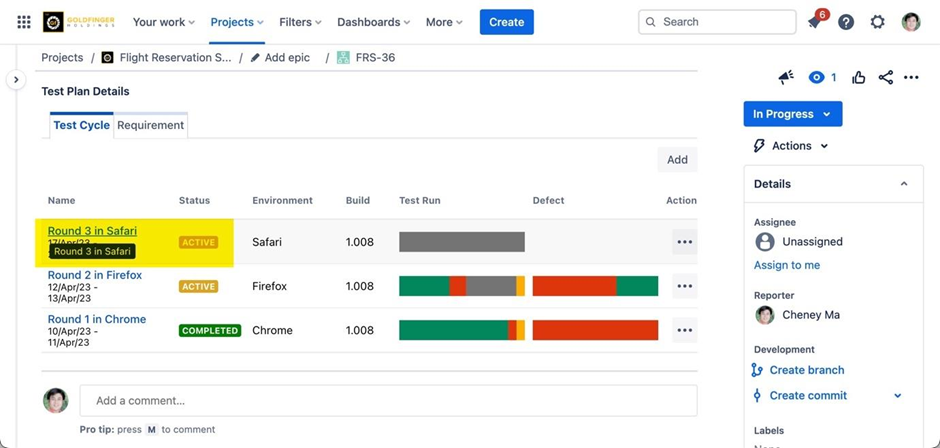Viewport: 940px width, 448px height.
Task: Expand the Actions dropdown
Action: pos(792,146)
